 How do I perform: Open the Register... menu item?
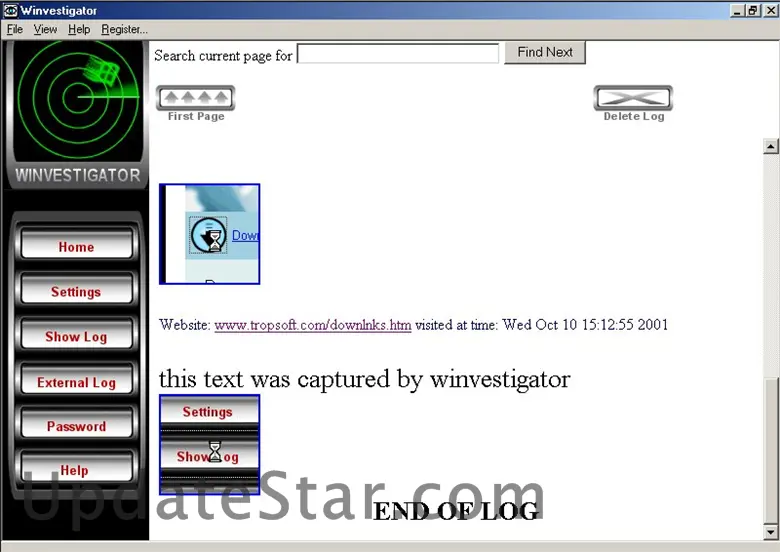click(x=124, y=29)
